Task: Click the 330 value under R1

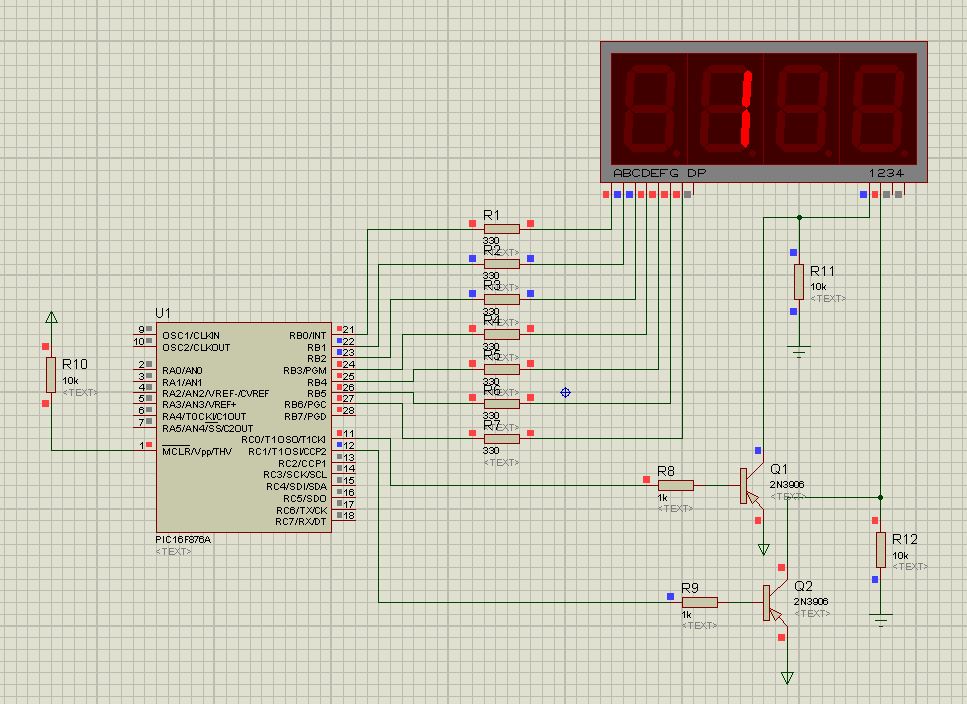Action: click(491, 241)
